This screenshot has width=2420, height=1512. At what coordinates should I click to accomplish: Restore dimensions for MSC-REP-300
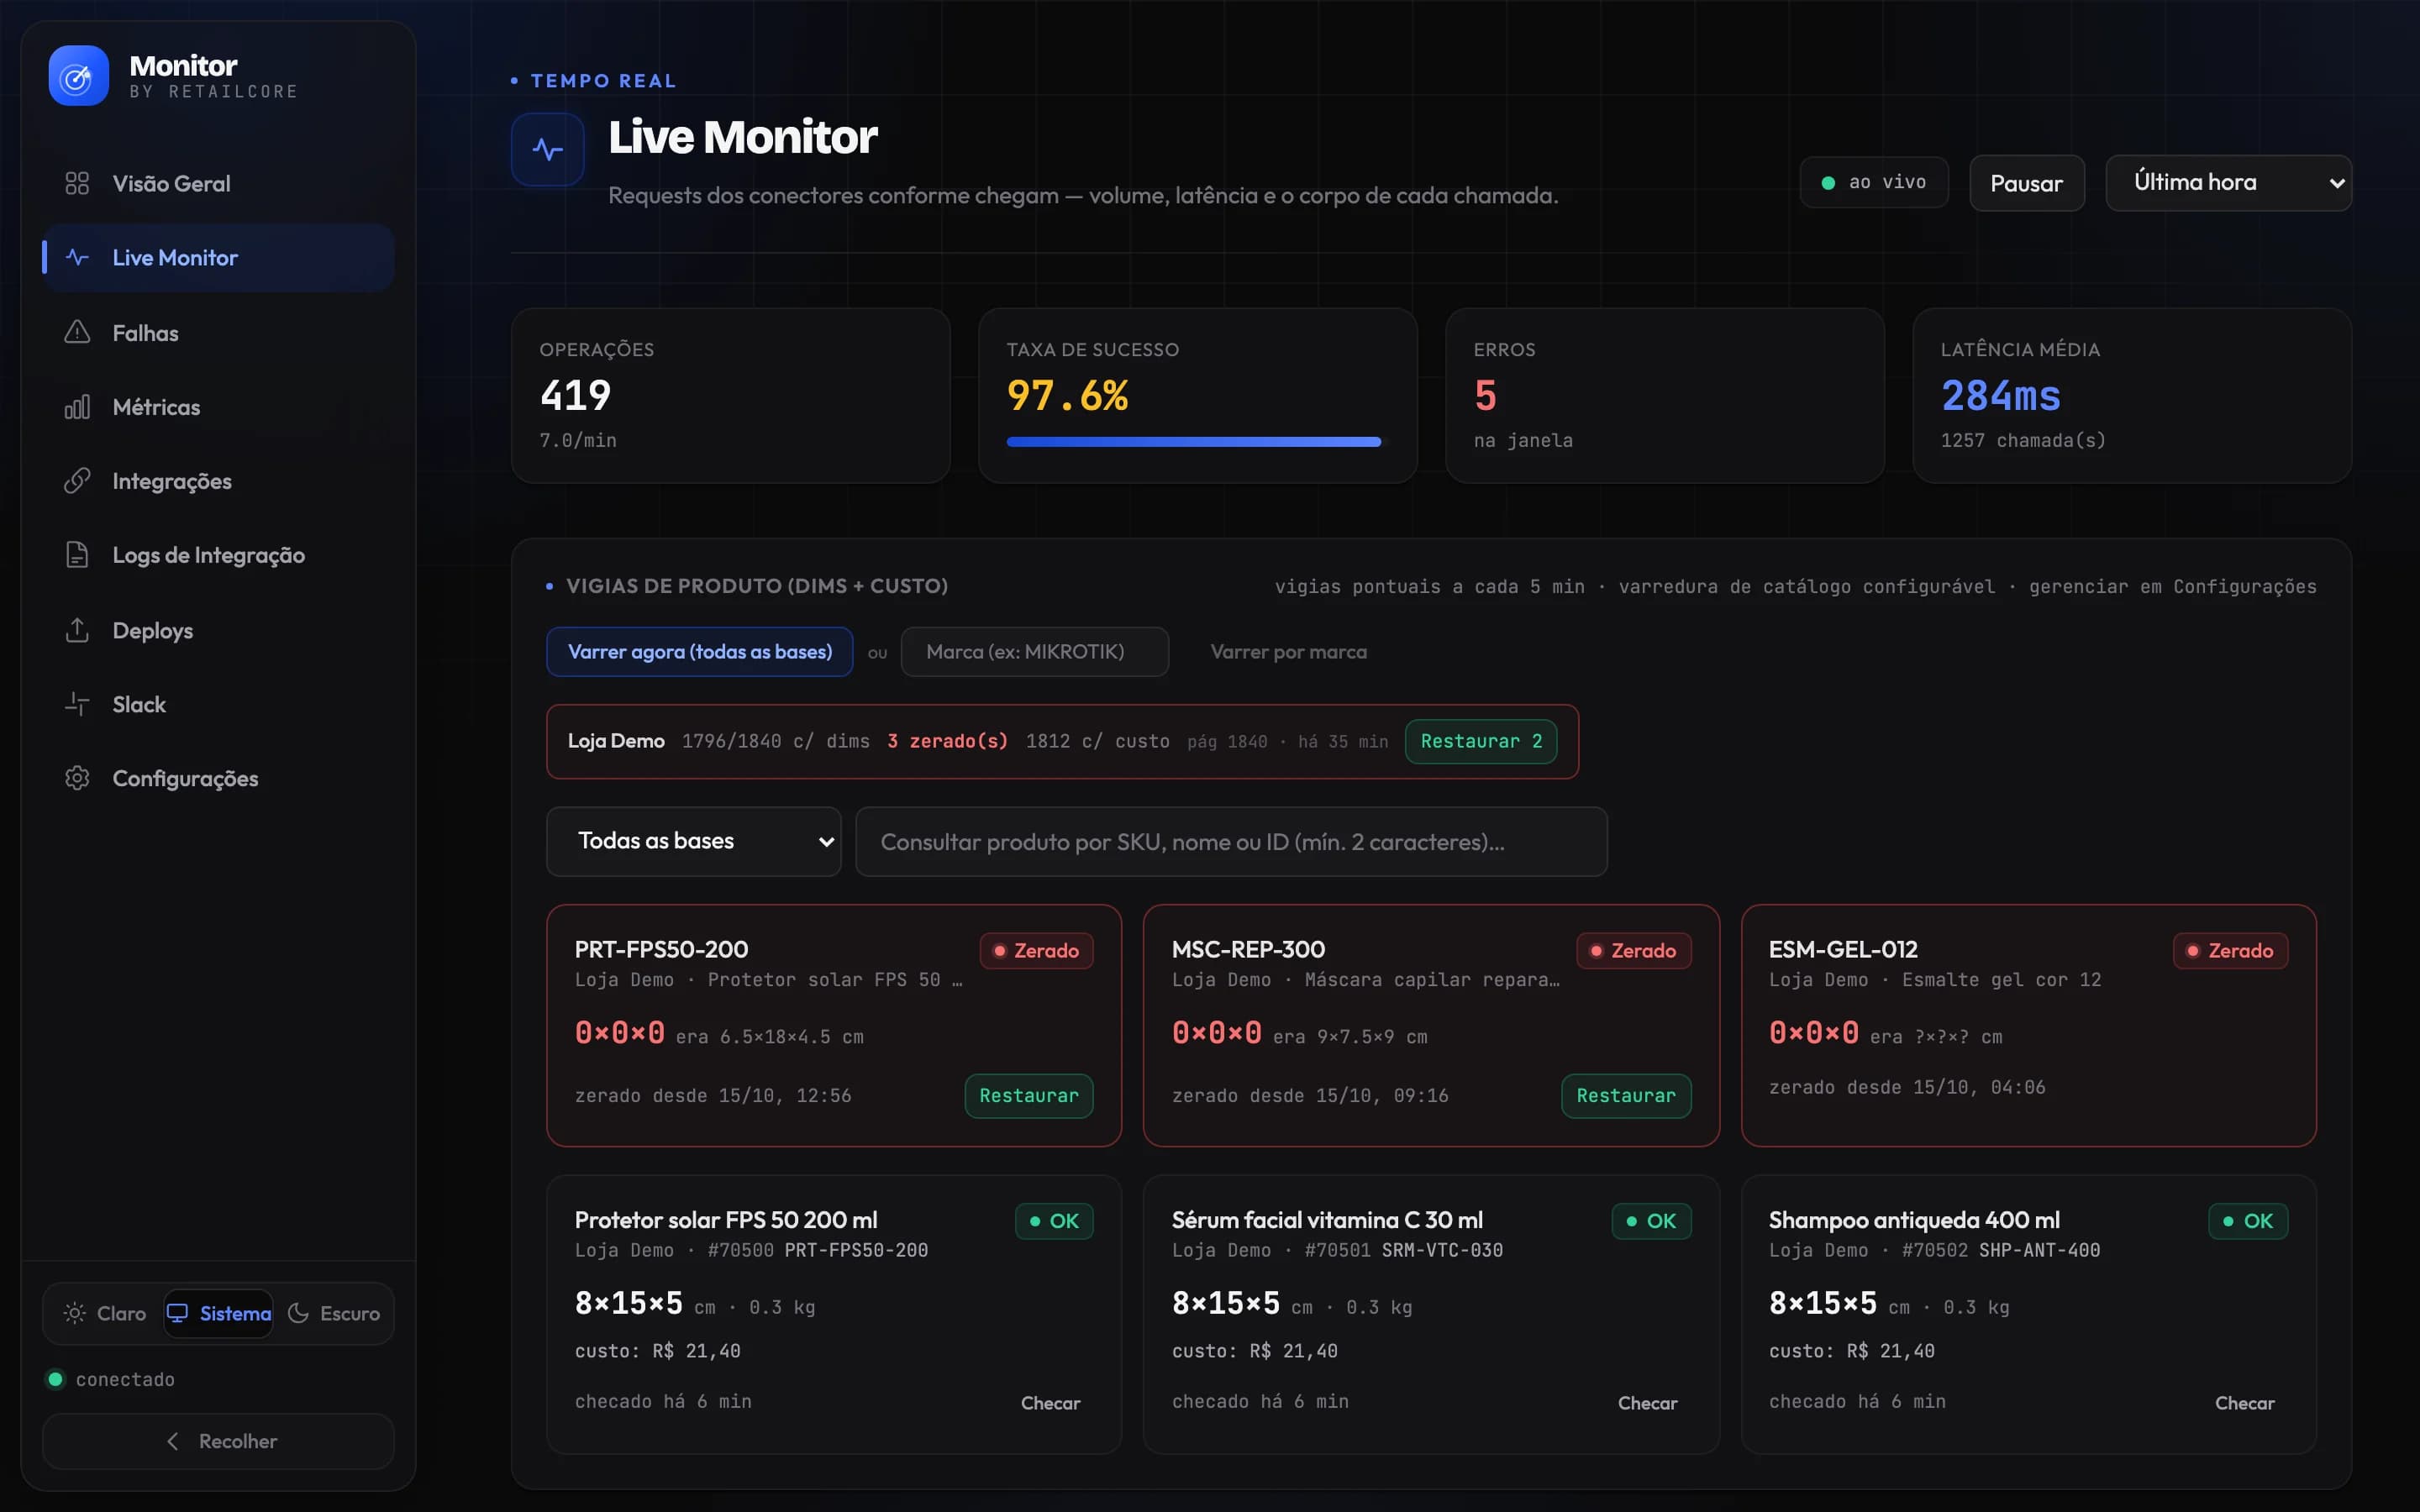pyautogui.click(x=1626, y=1095)
